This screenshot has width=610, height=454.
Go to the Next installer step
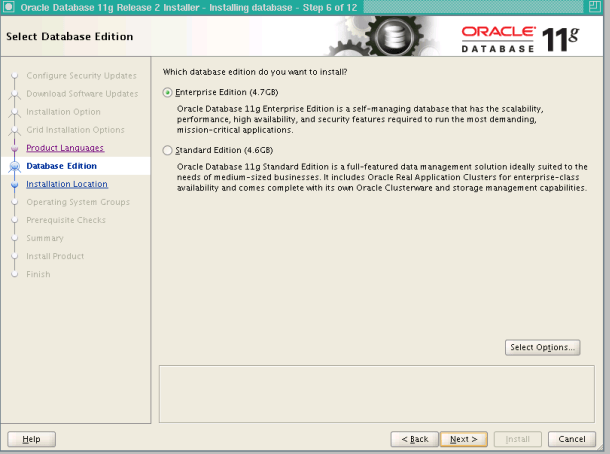[x=463, y=439]
